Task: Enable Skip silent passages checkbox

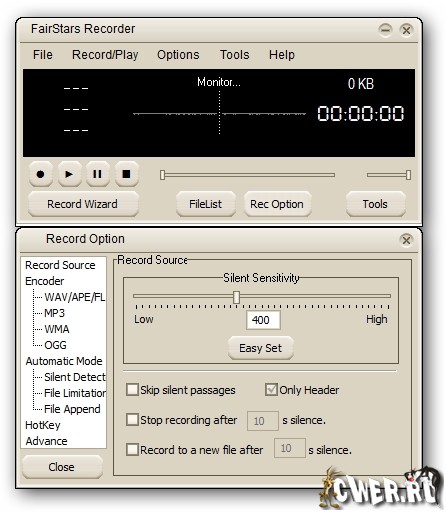Action: click(132, 389)
